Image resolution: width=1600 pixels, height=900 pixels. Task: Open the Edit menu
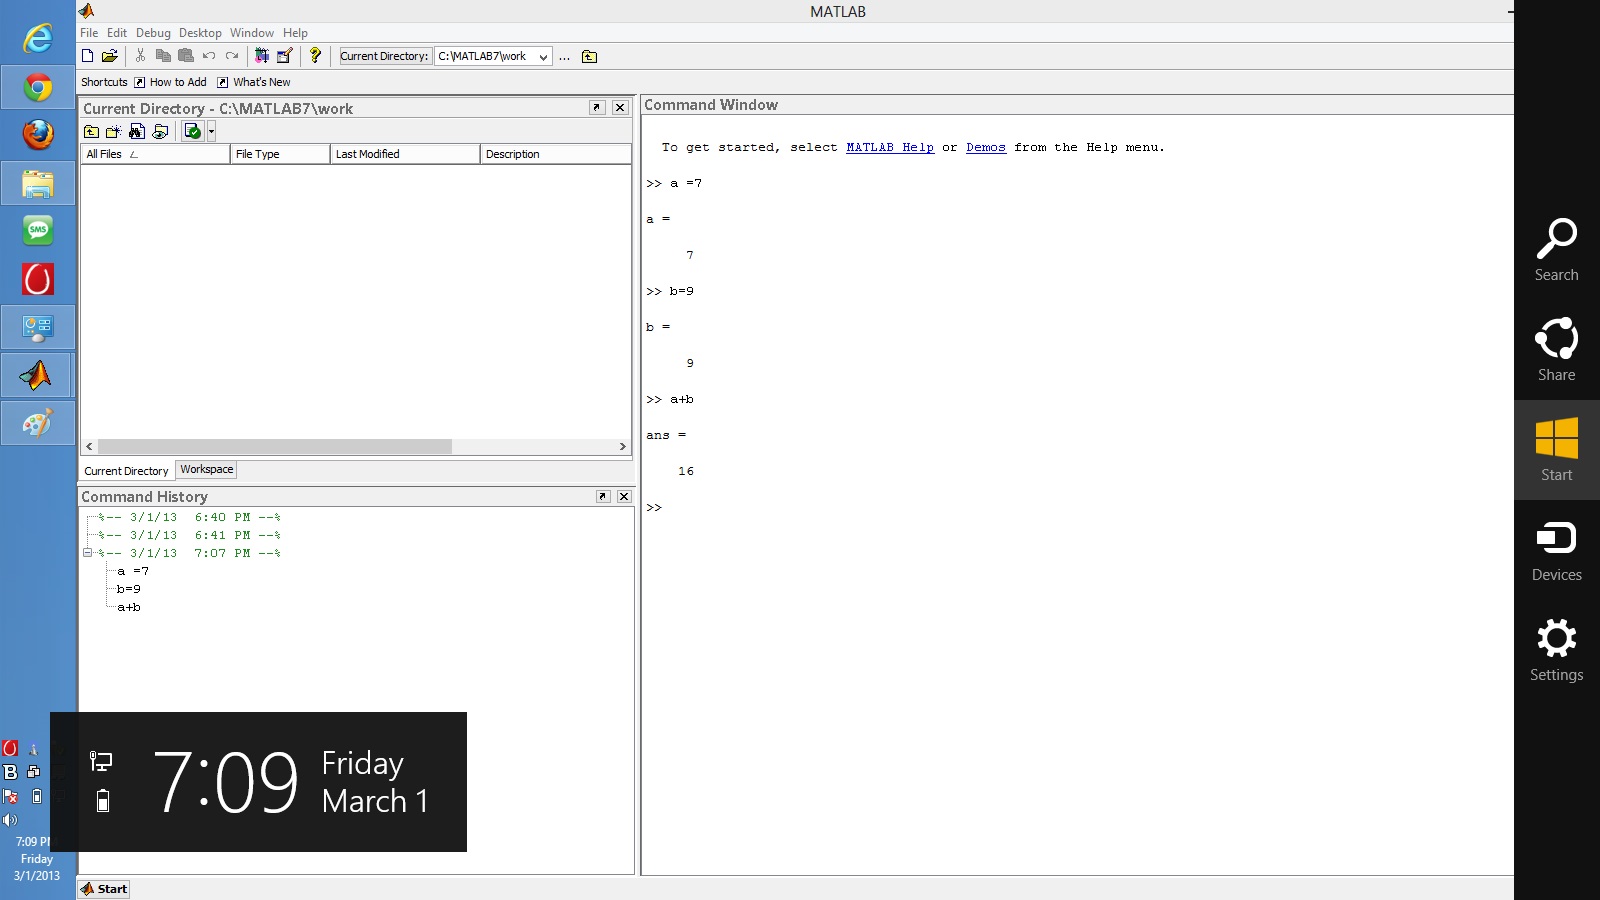click(117, 33)
